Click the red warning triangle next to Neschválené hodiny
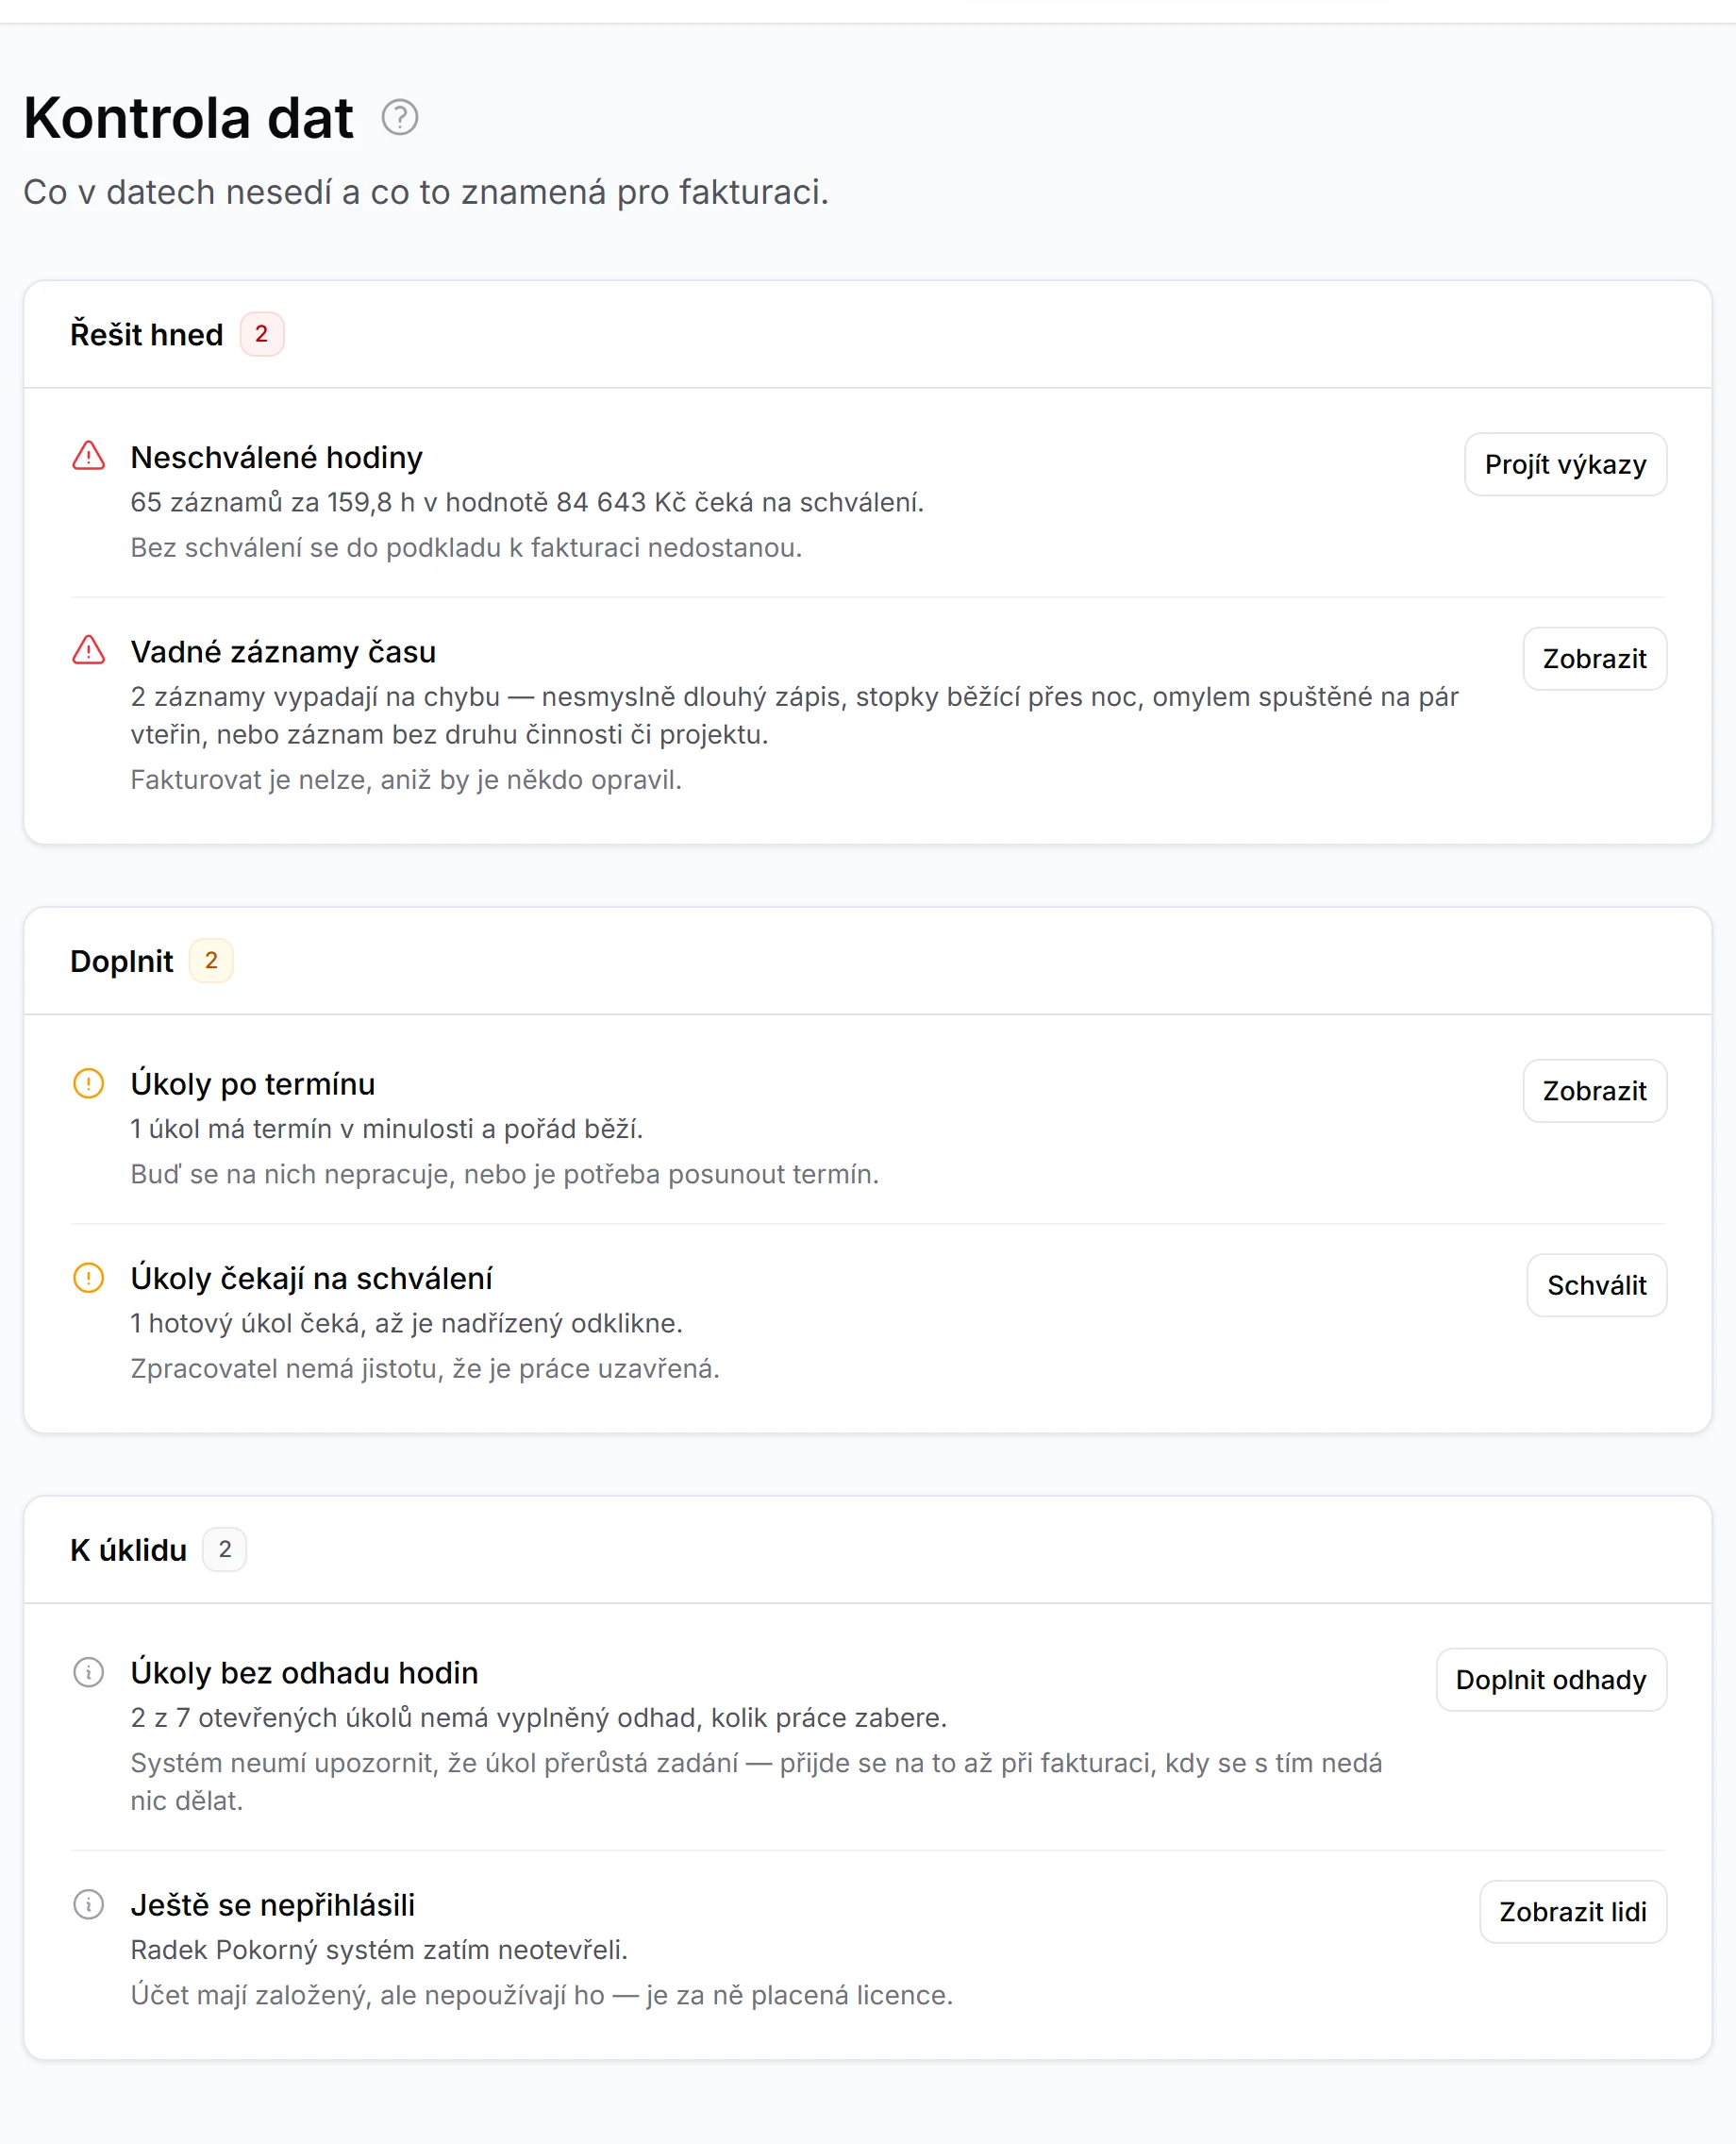 click(x=89, y=456)
